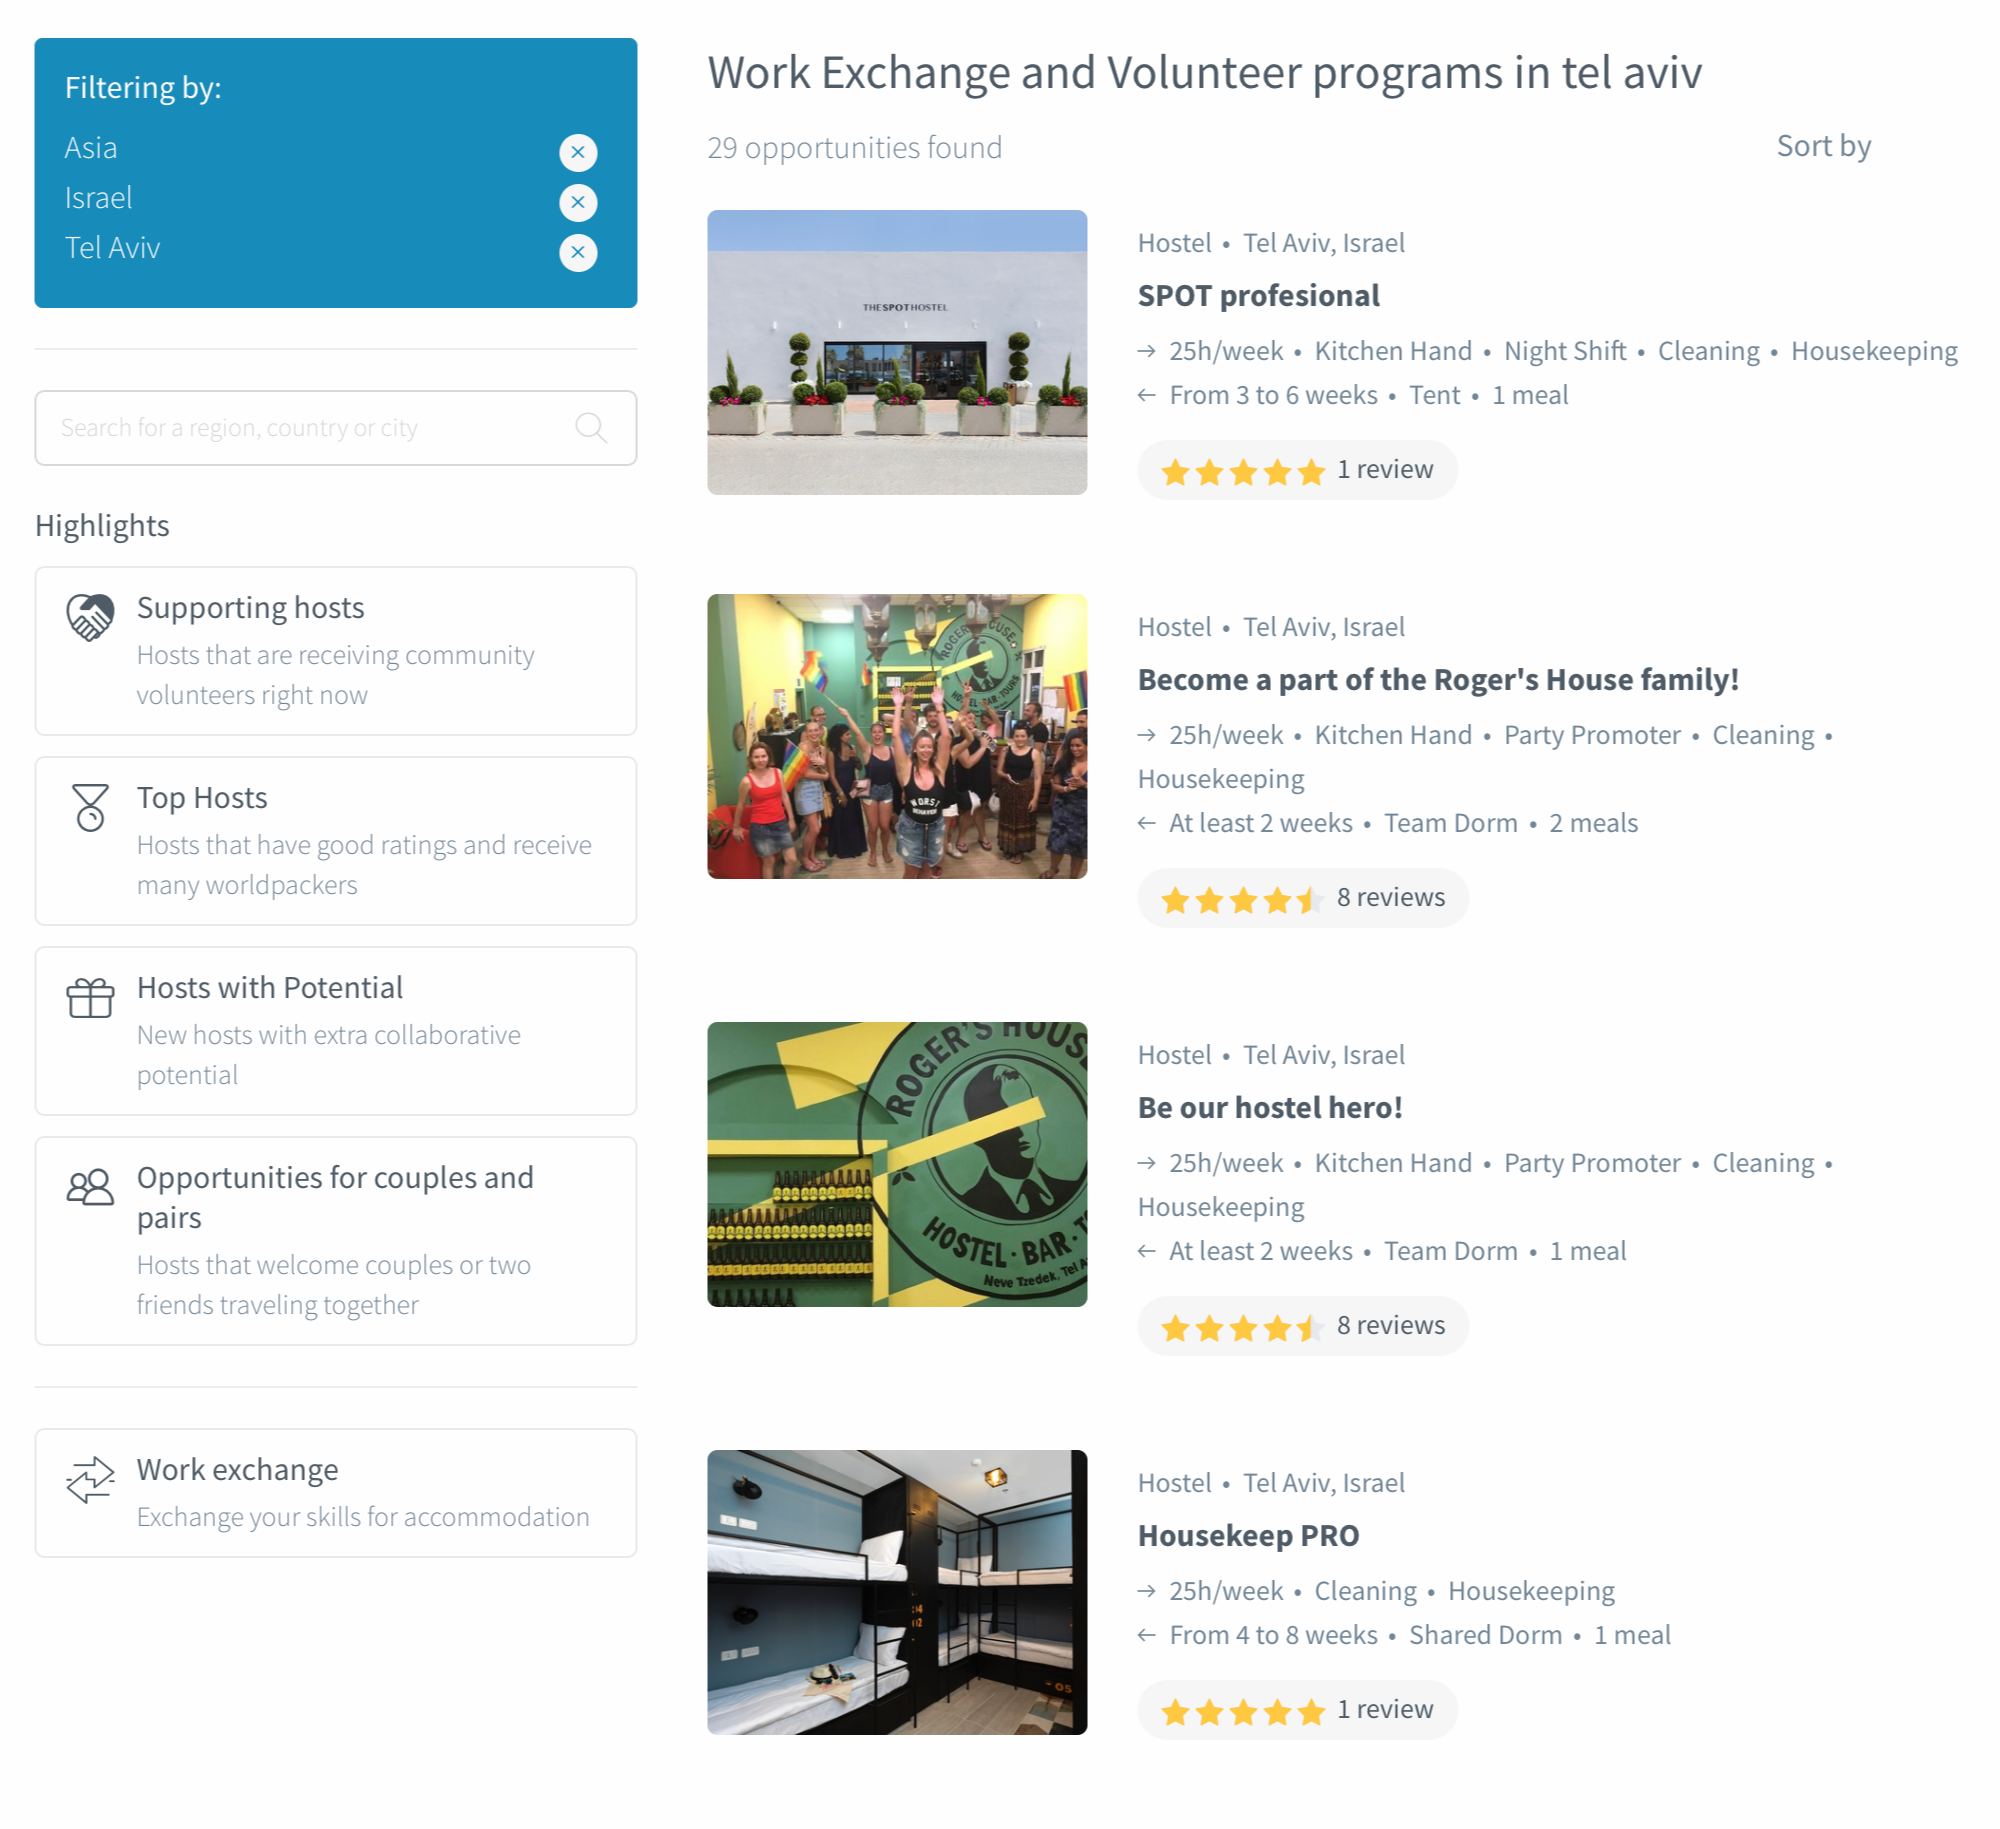Remove the Asia filter

tap(577, 152)
